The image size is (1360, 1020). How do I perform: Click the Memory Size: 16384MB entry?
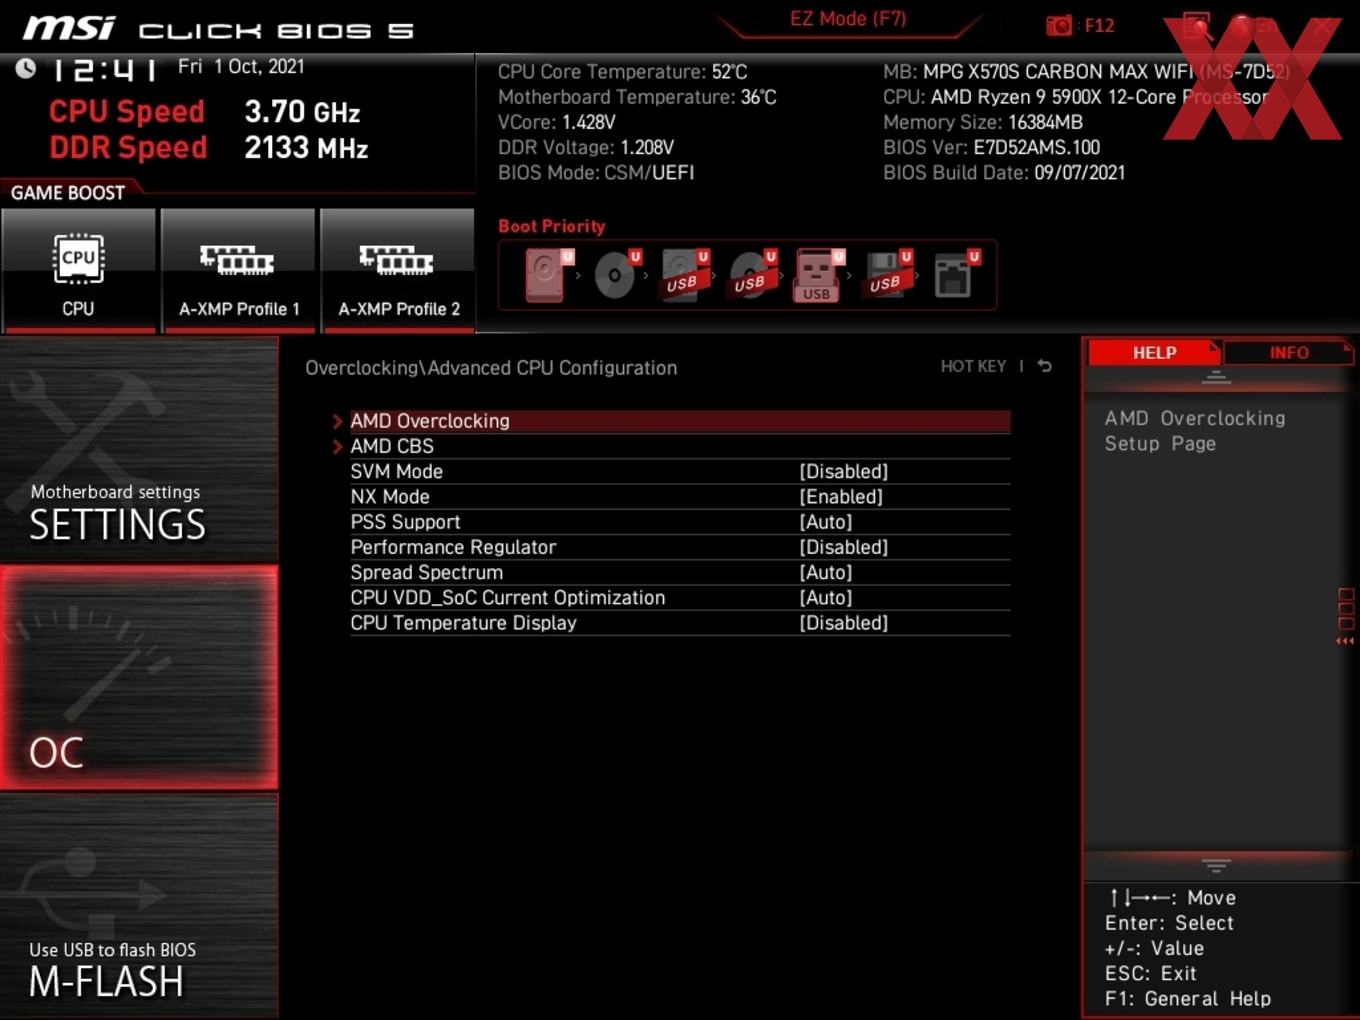pyautogui.click(x=983, y=122)
